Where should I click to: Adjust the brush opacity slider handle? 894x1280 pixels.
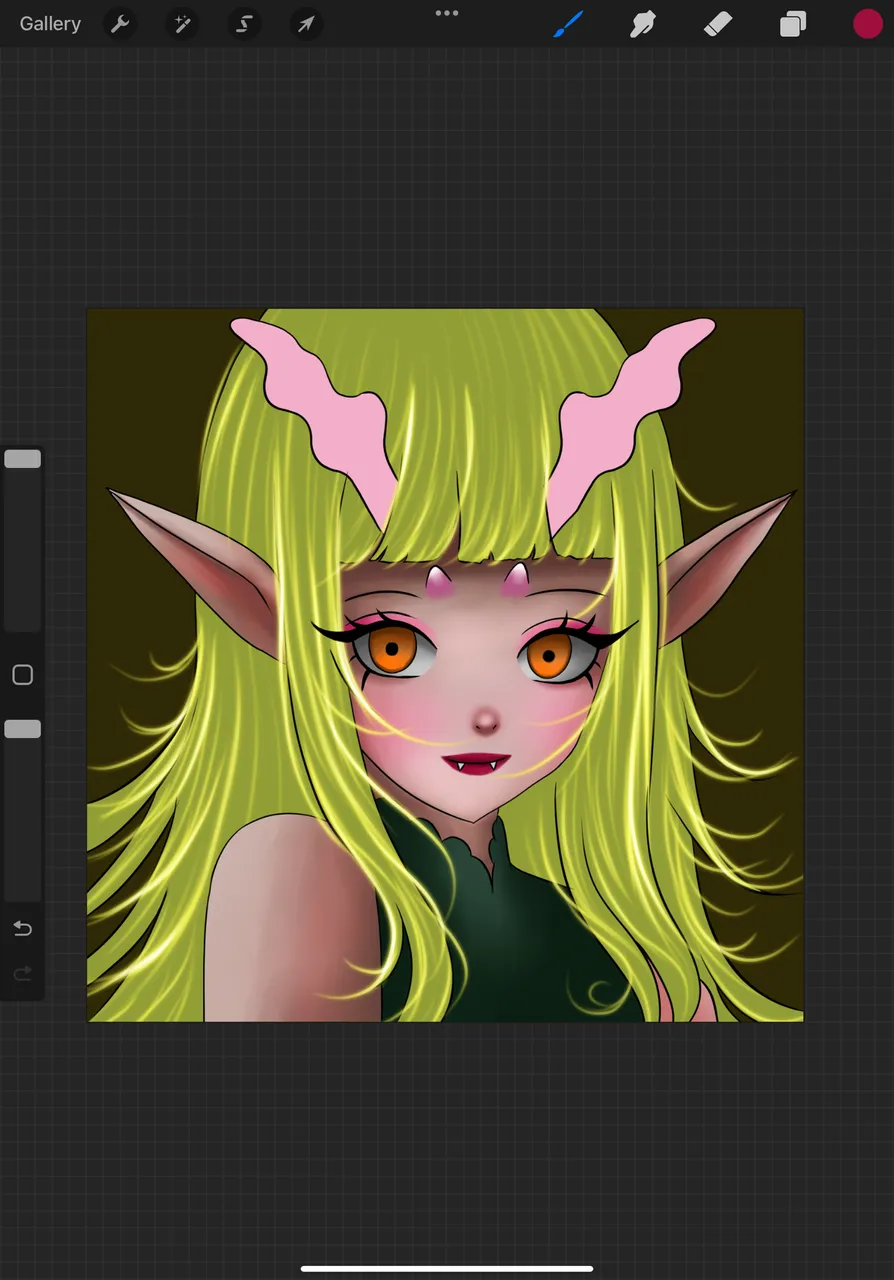[22, 729]
